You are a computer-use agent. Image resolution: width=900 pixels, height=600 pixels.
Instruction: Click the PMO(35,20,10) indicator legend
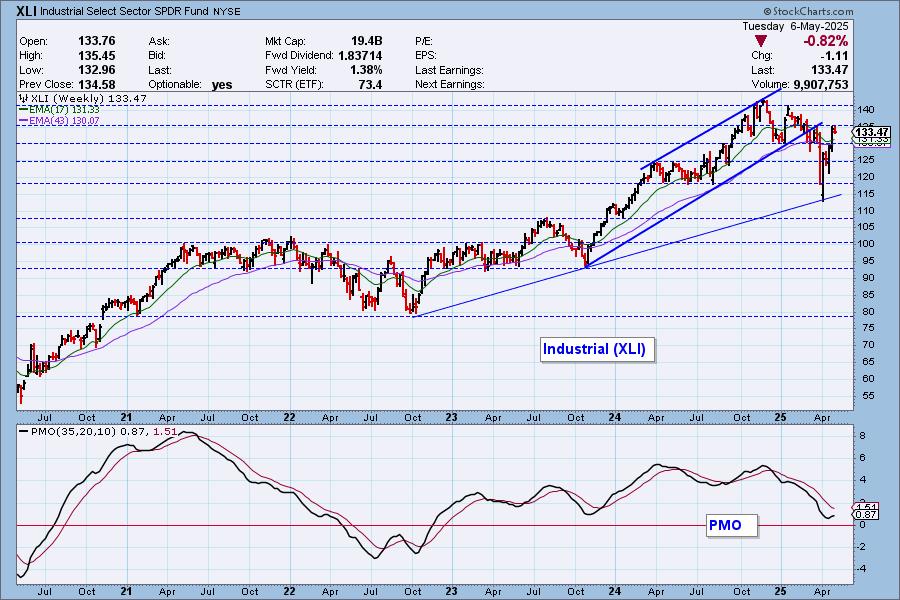point(98,431)
